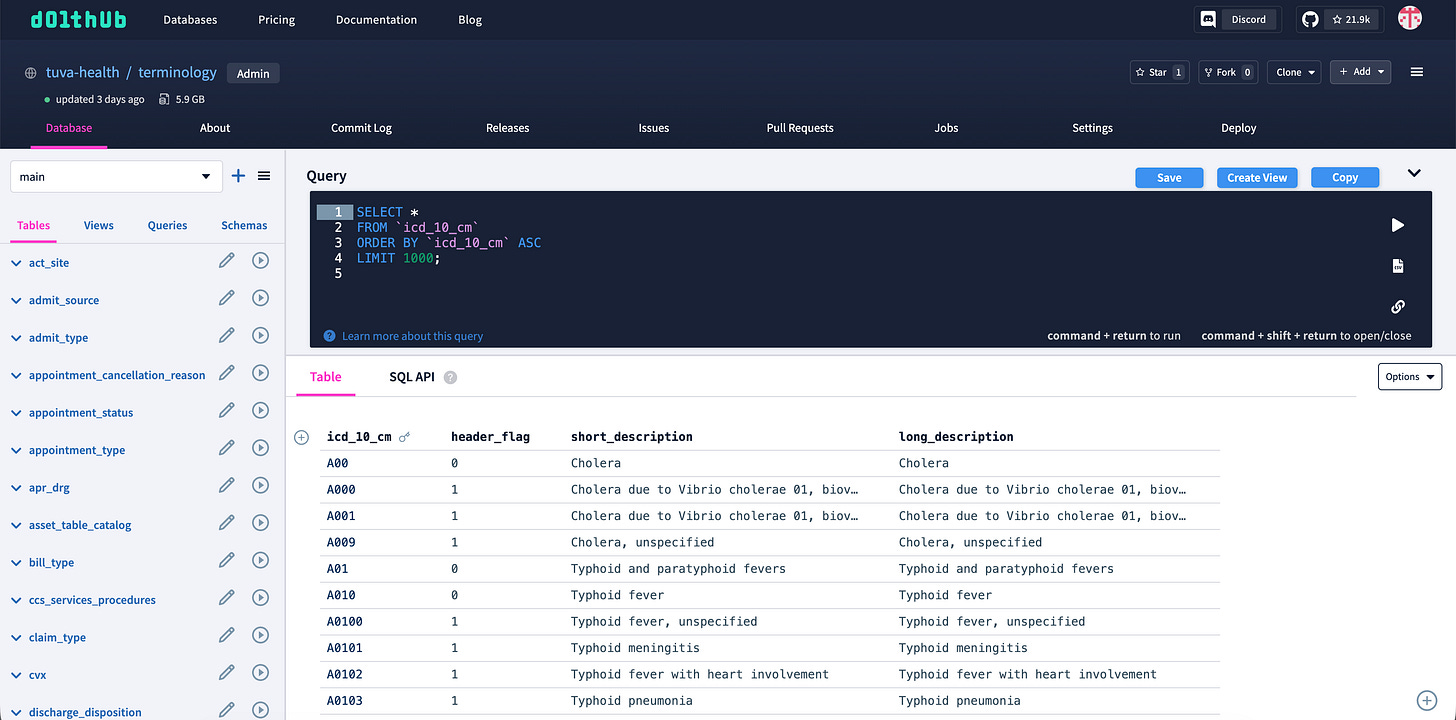1456x720 pixels.
Task: Run query on claim_type table
Action: pos(260,636)
